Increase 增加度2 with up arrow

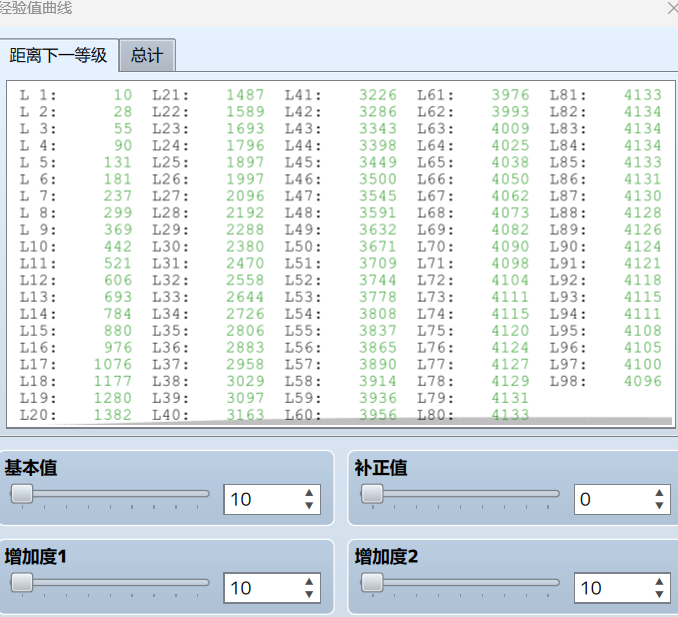(659, 581)
